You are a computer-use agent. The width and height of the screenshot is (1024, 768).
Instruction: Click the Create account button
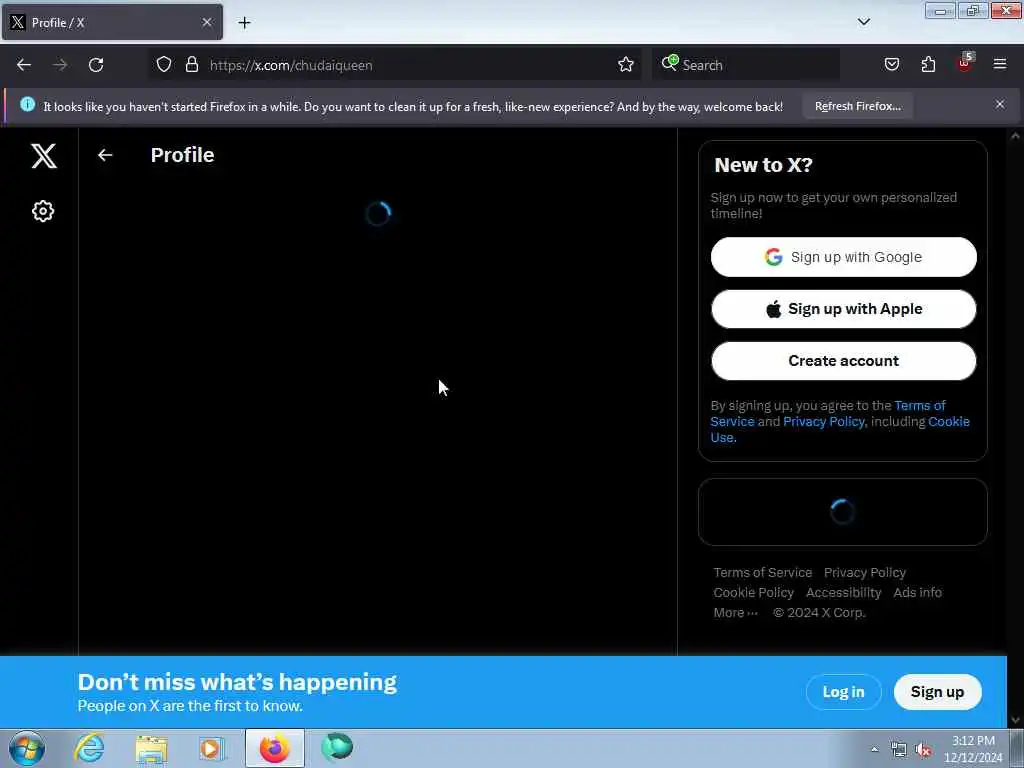(843, 361)
